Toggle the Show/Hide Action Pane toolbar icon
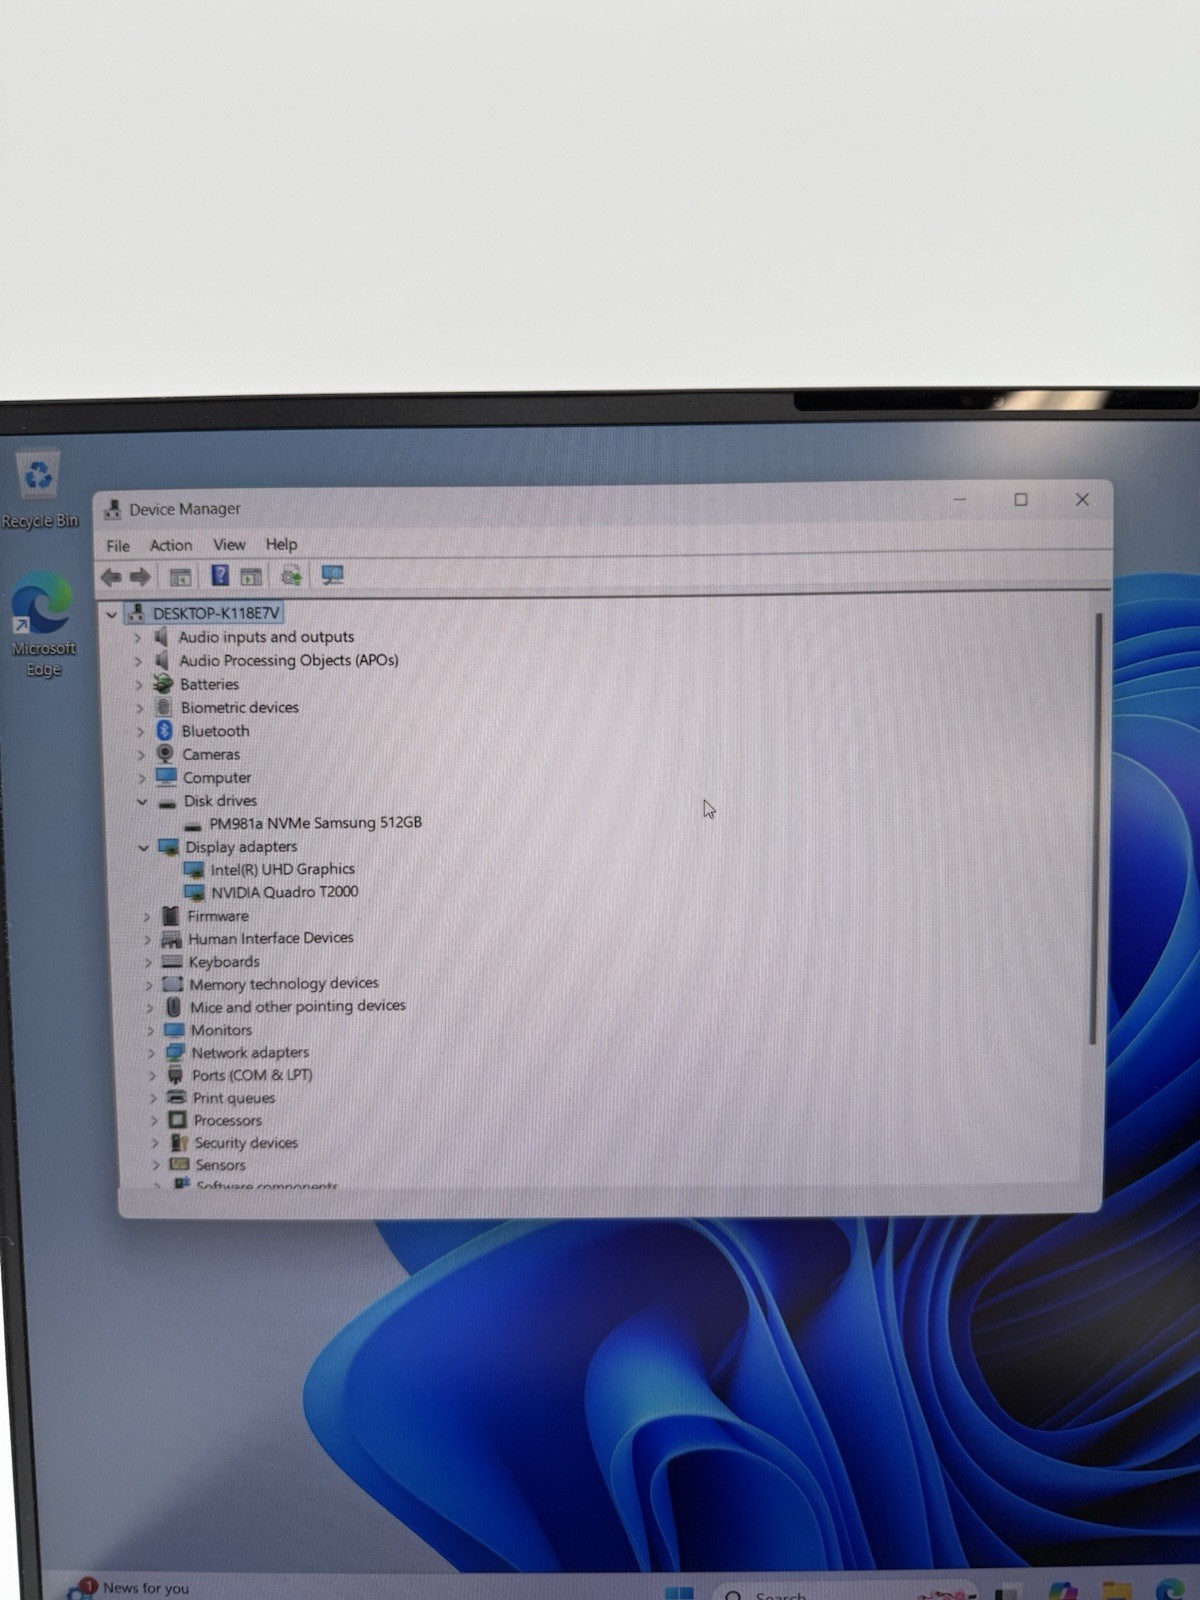 (x=251, y=577)
